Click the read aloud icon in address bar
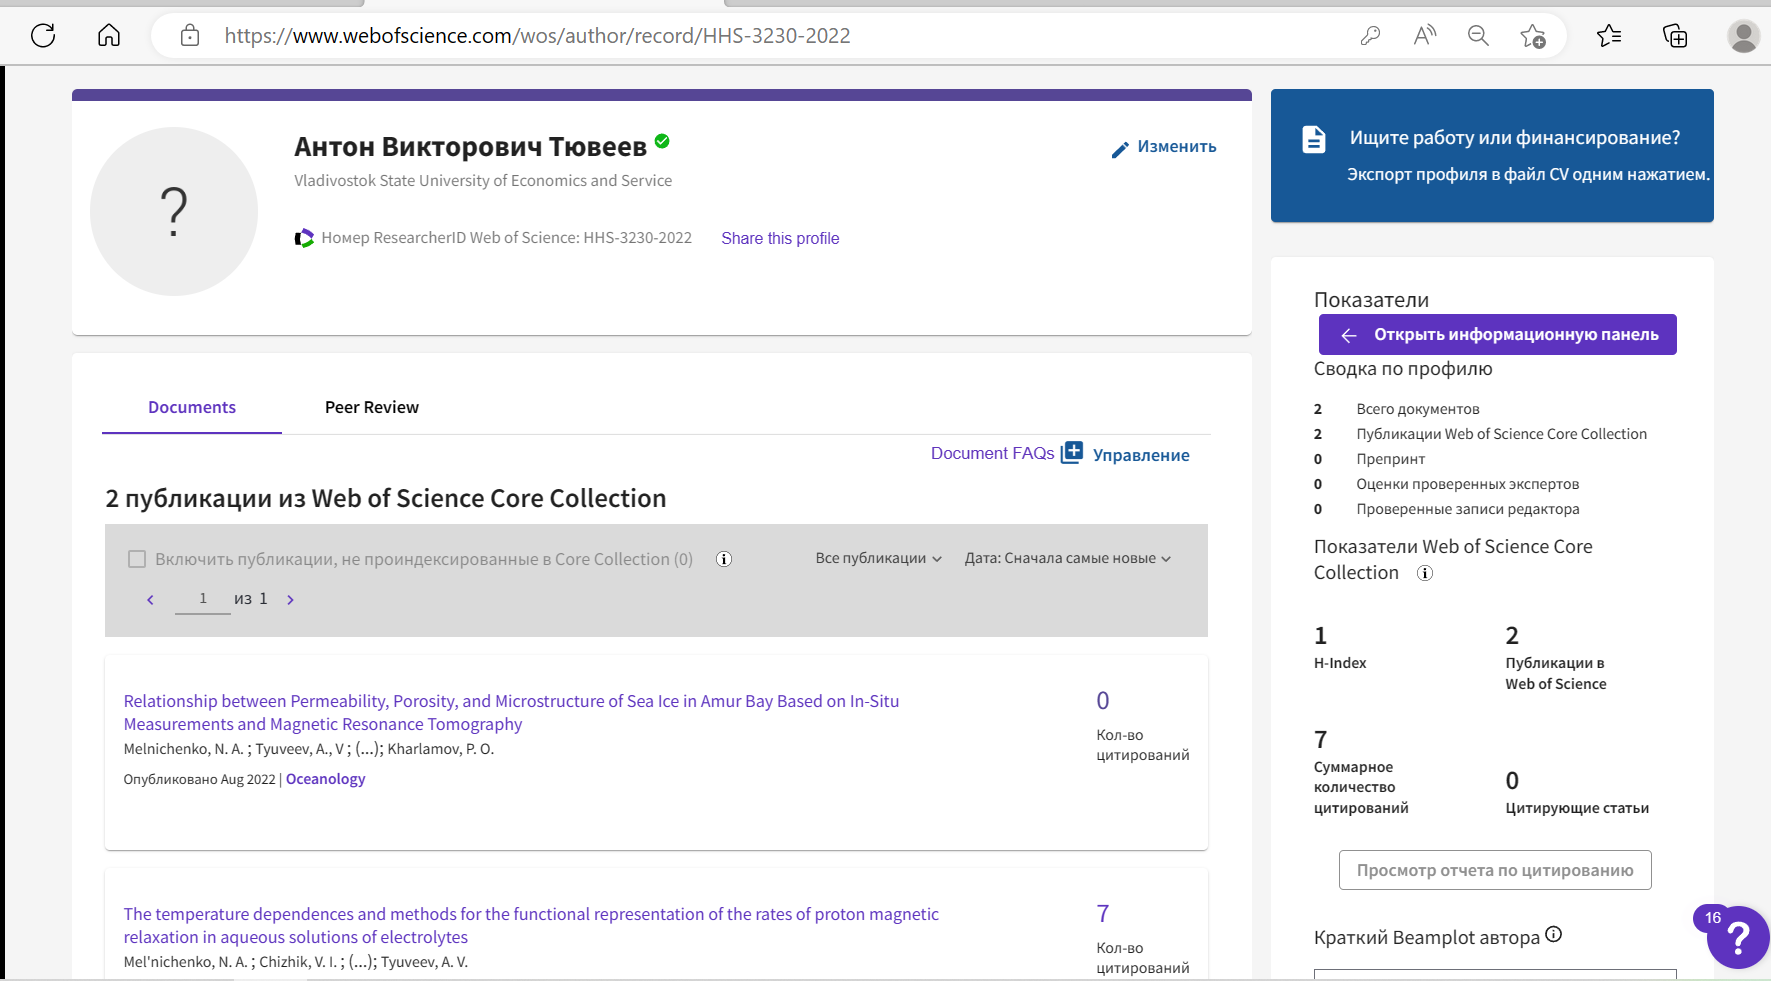 point(1424,36)
